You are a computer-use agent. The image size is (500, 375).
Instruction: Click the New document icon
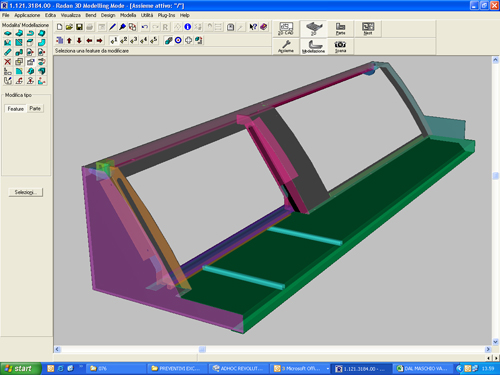(60, 27)
